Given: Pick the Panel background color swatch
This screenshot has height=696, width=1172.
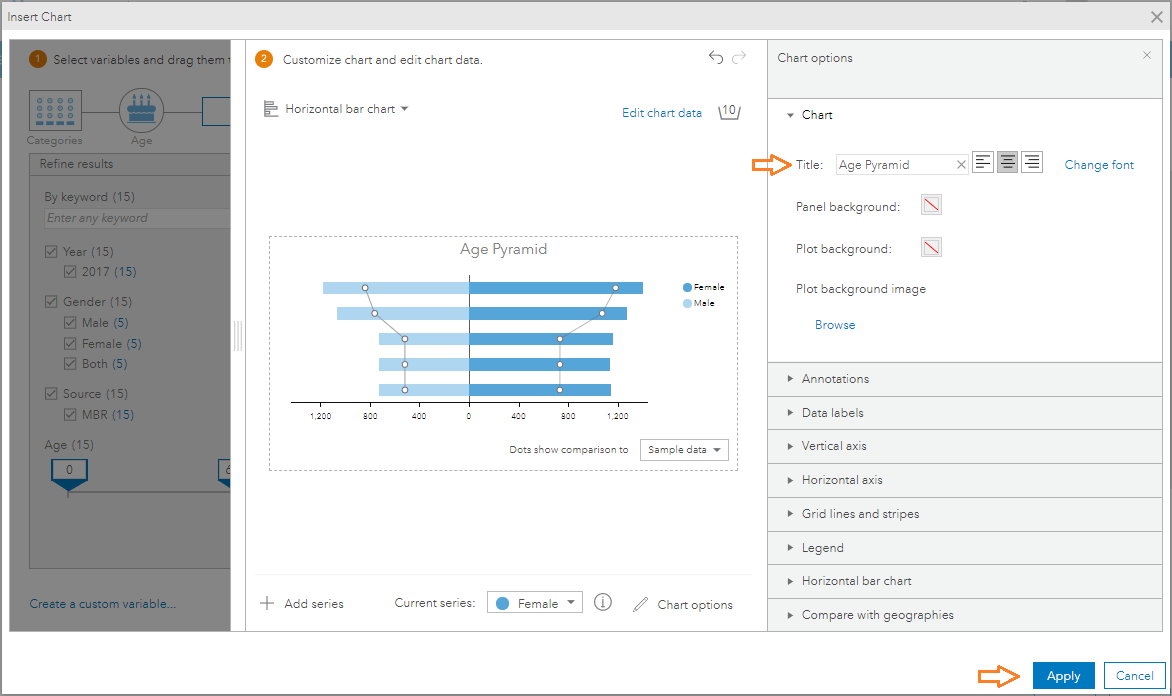Looking at the screenshot, I should click(931, 205).
